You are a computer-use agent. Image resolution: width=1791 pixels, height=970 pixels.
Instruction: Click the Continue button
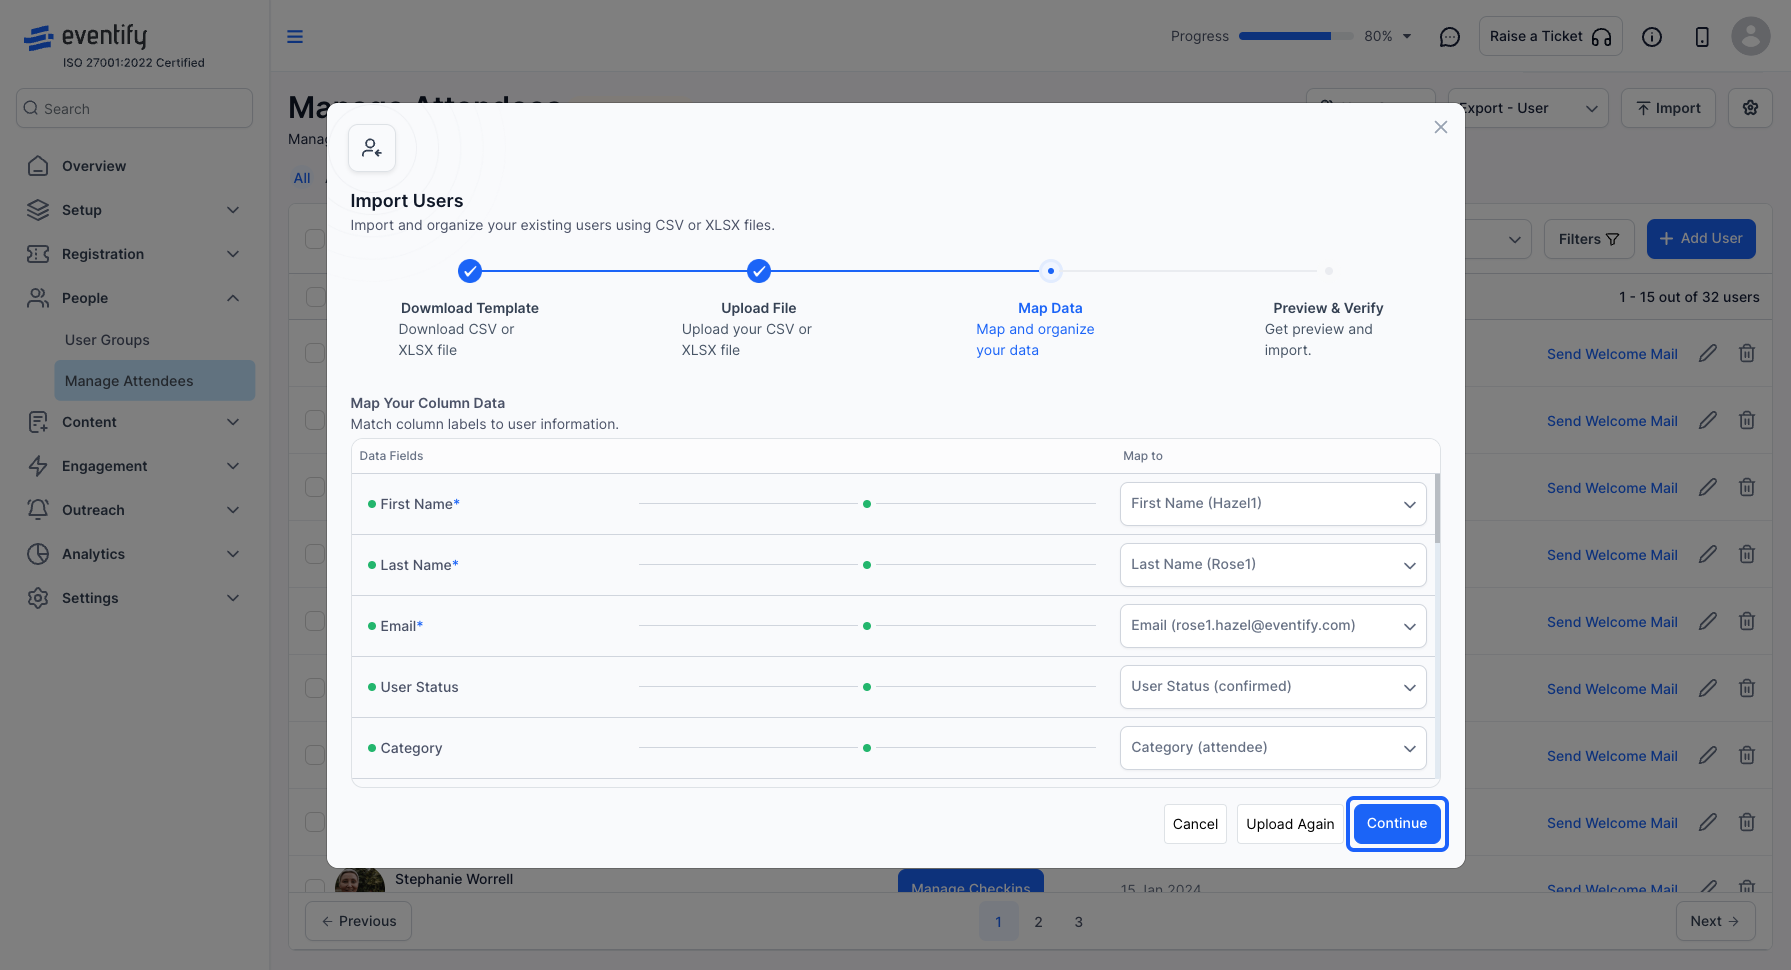pyautogui.click(x=1397, y=824)
